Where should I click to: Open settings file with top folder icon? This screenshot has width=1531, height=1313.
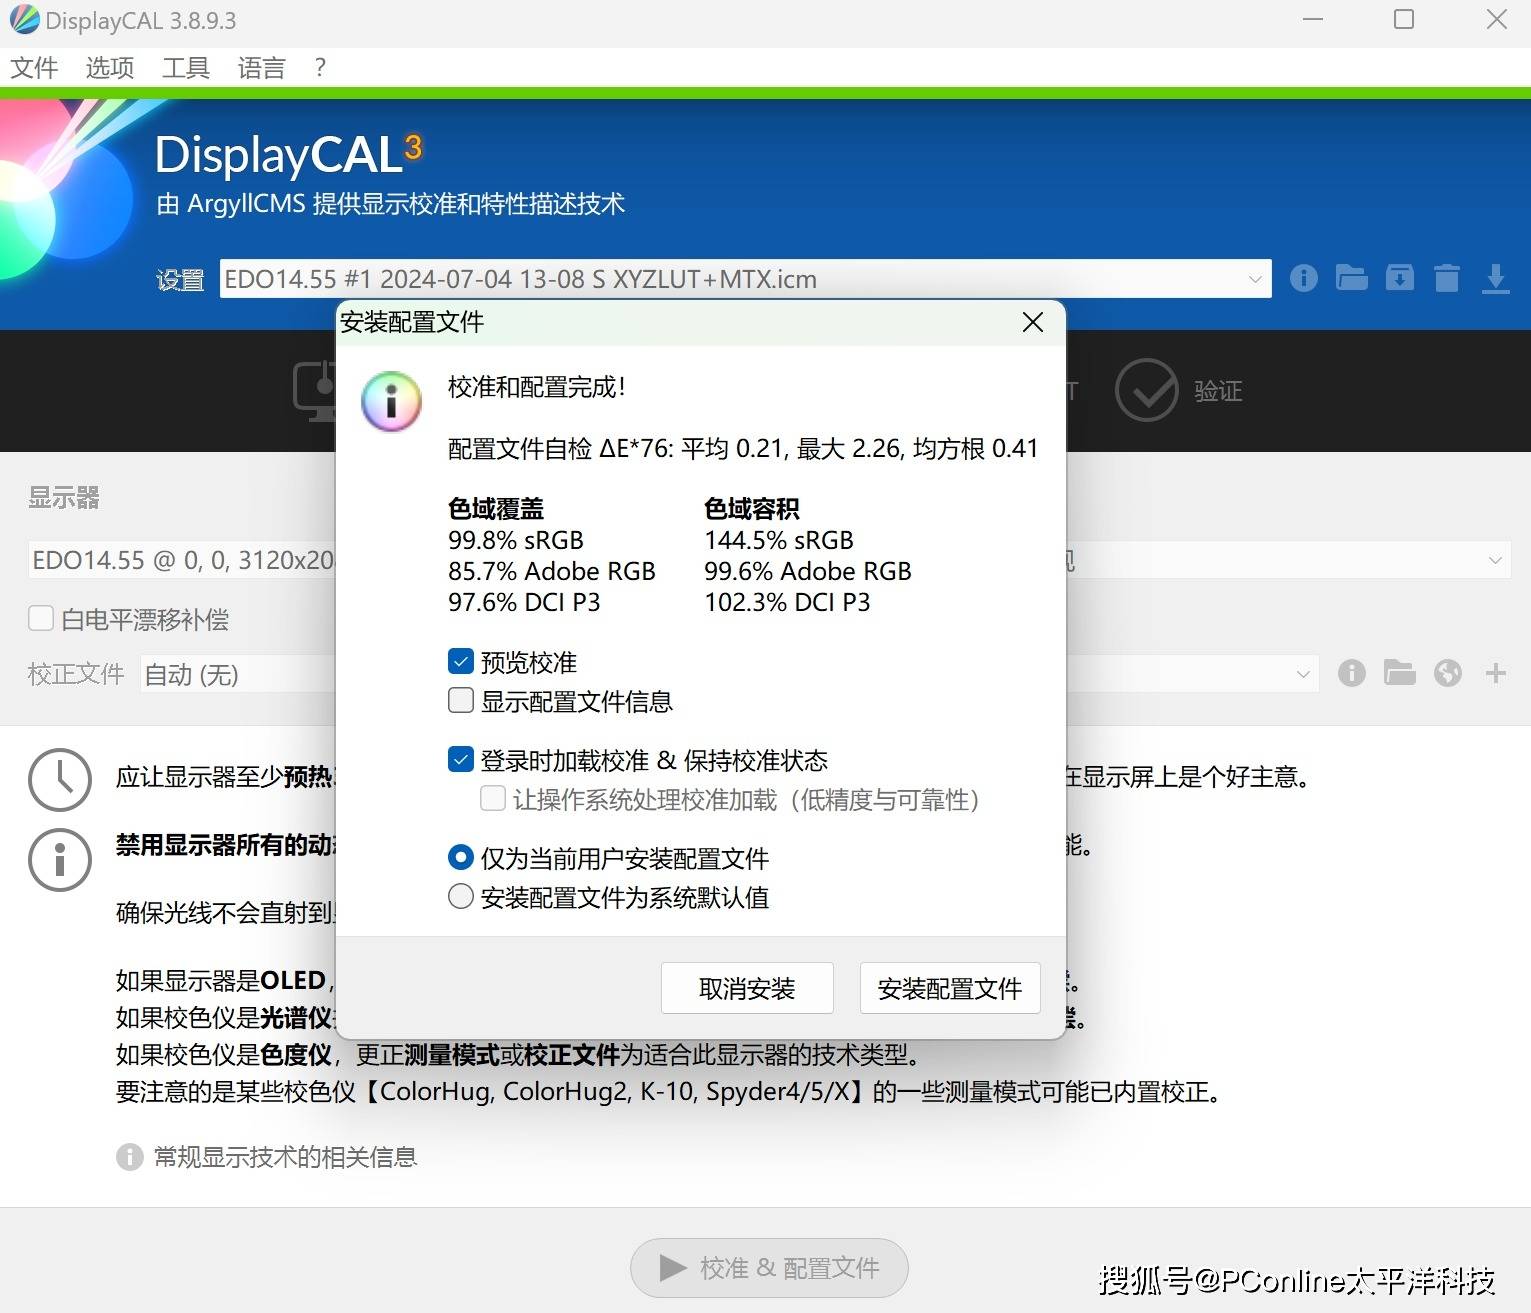[1351, 278]
